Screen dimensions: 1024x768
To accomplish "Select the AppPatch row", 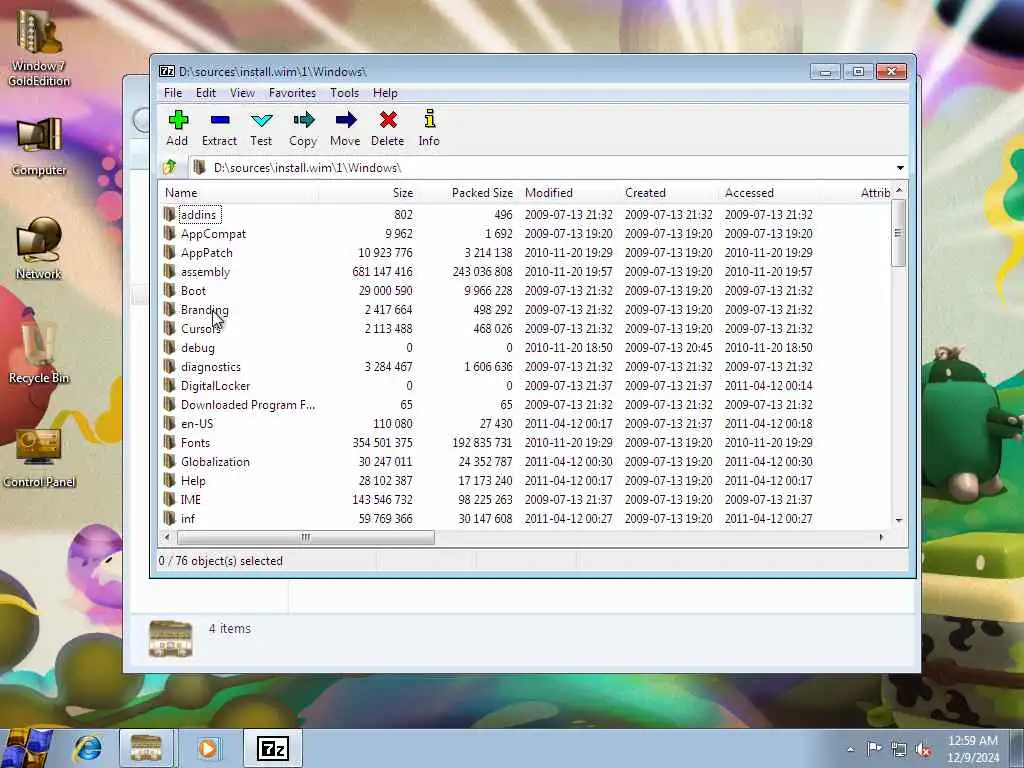I will coord(525,252).
